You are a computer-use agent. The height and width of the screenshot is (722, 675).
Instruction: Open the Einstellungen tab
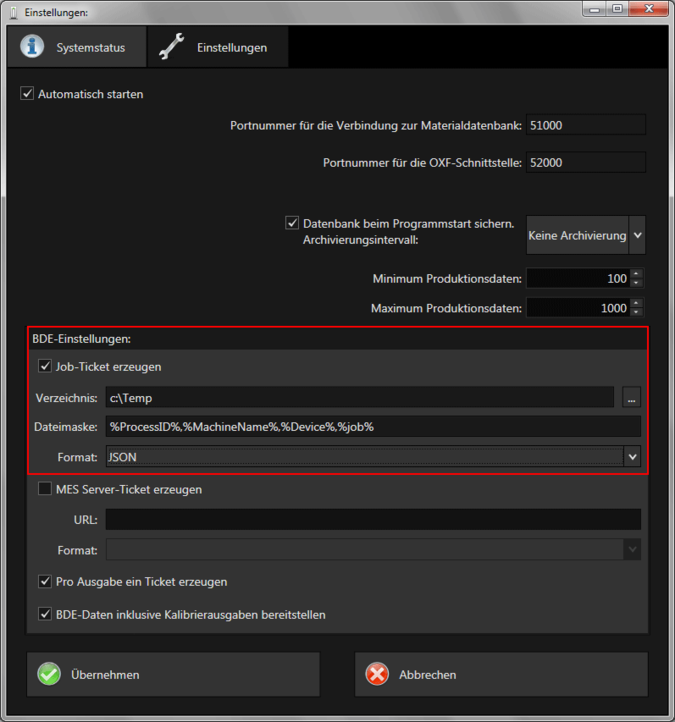218,47
